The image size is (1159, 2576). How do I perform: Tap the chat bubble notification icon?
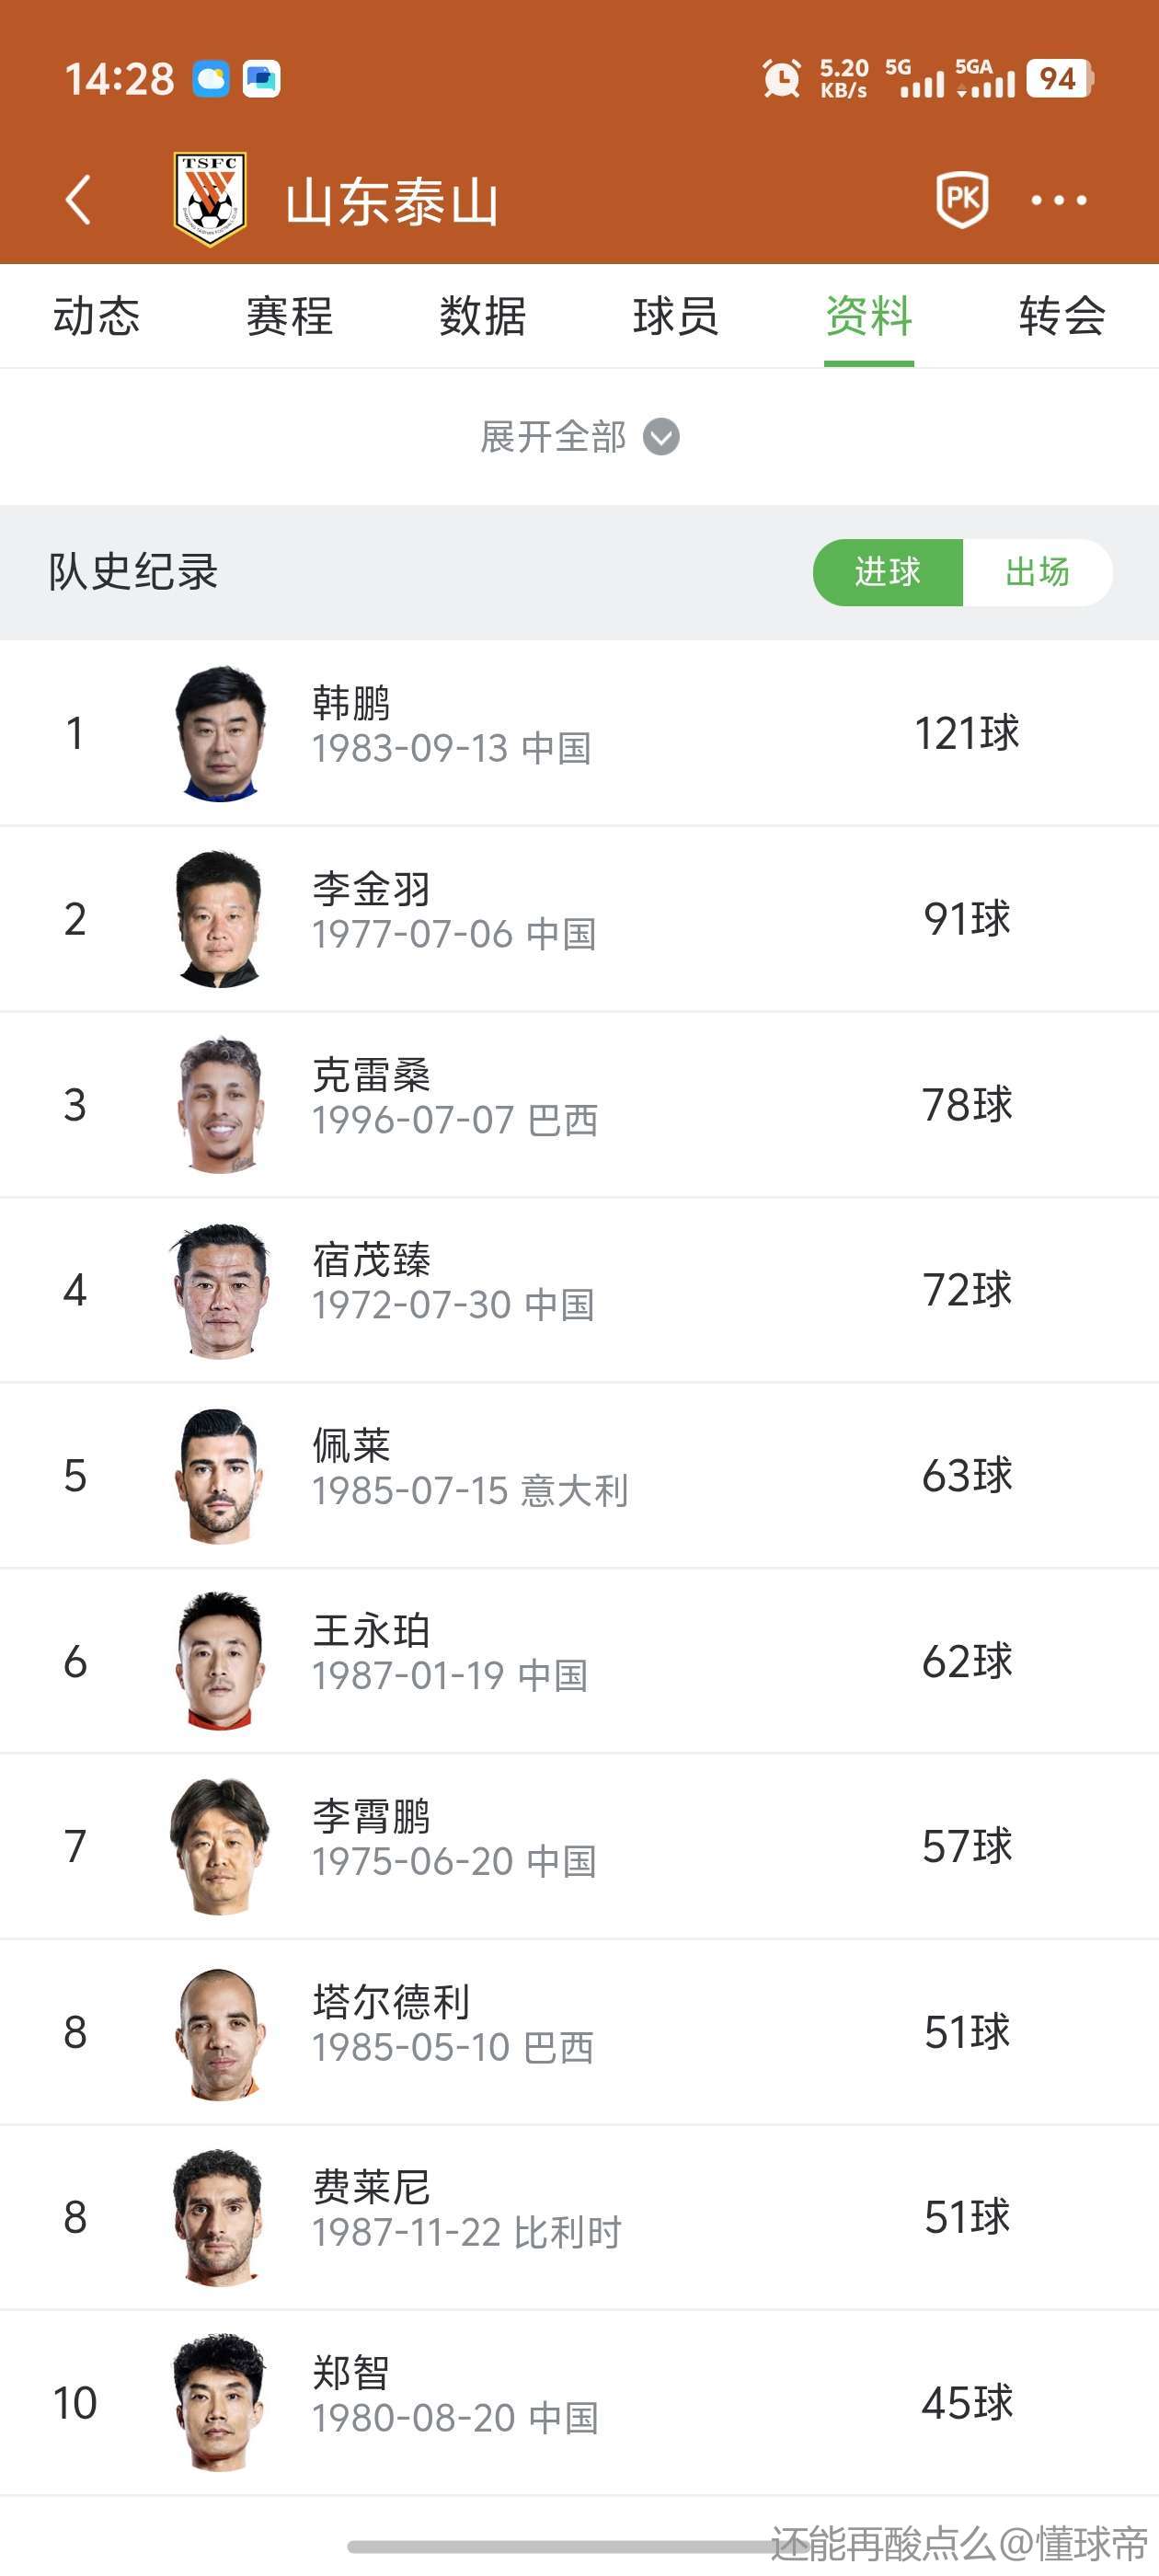[x=262, y=78]
